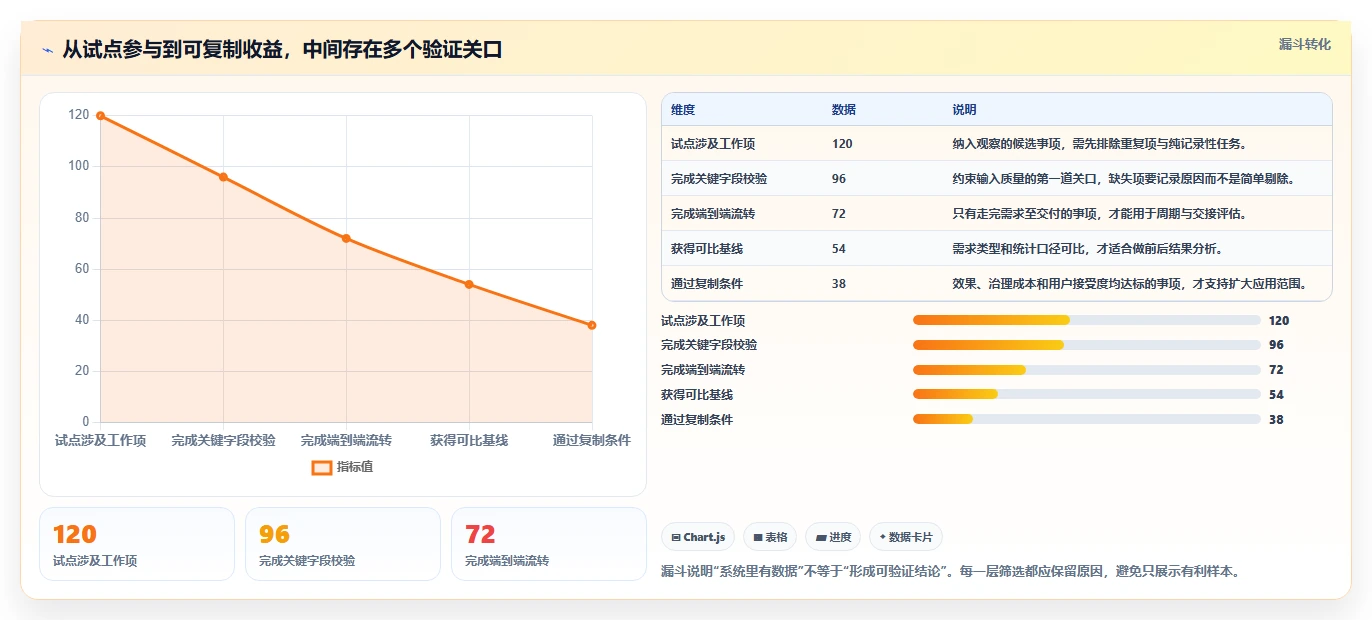The height and width of the screenshot is (620, 1372).
Task: Open the 120 试点涉及工作项 stat card
Action: click(x=137, y=544)
